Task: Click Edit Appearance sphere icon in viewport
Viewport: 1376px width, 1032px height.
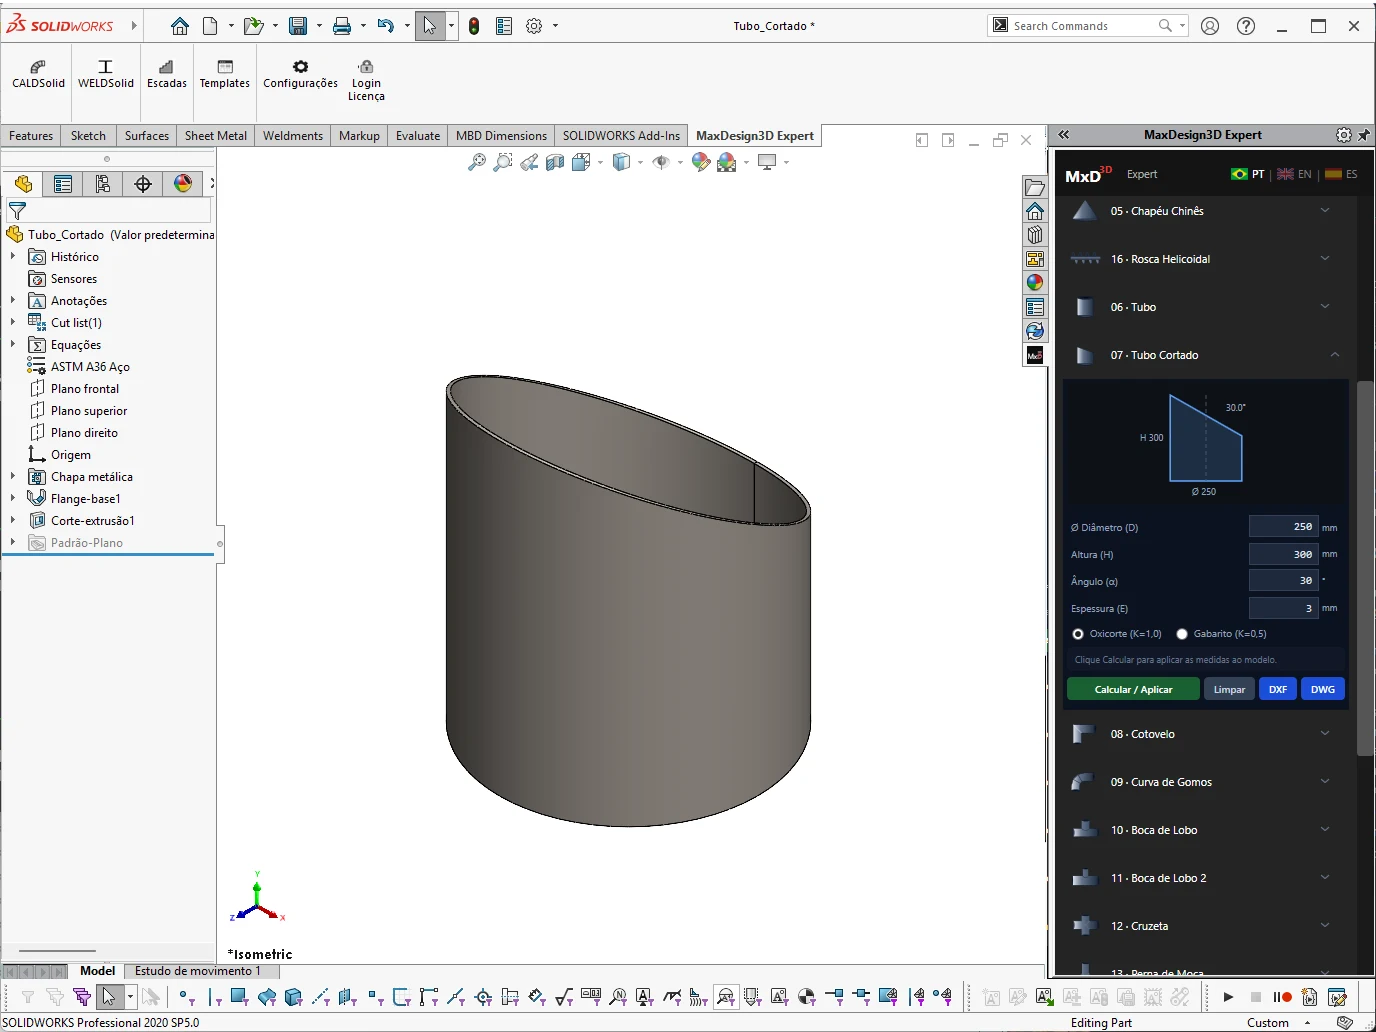Action: [x=701, y=162]
